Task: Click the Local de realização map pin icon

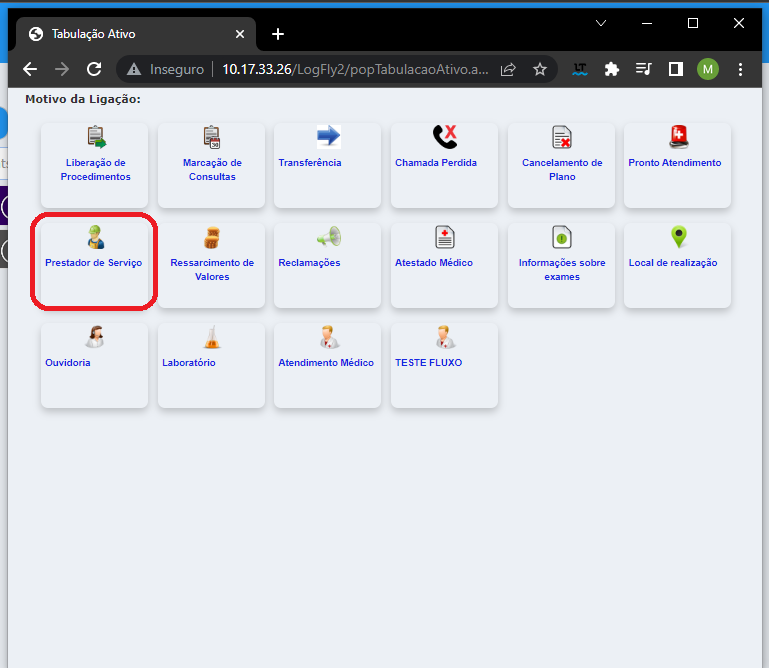Action: (x=679, y=237)
